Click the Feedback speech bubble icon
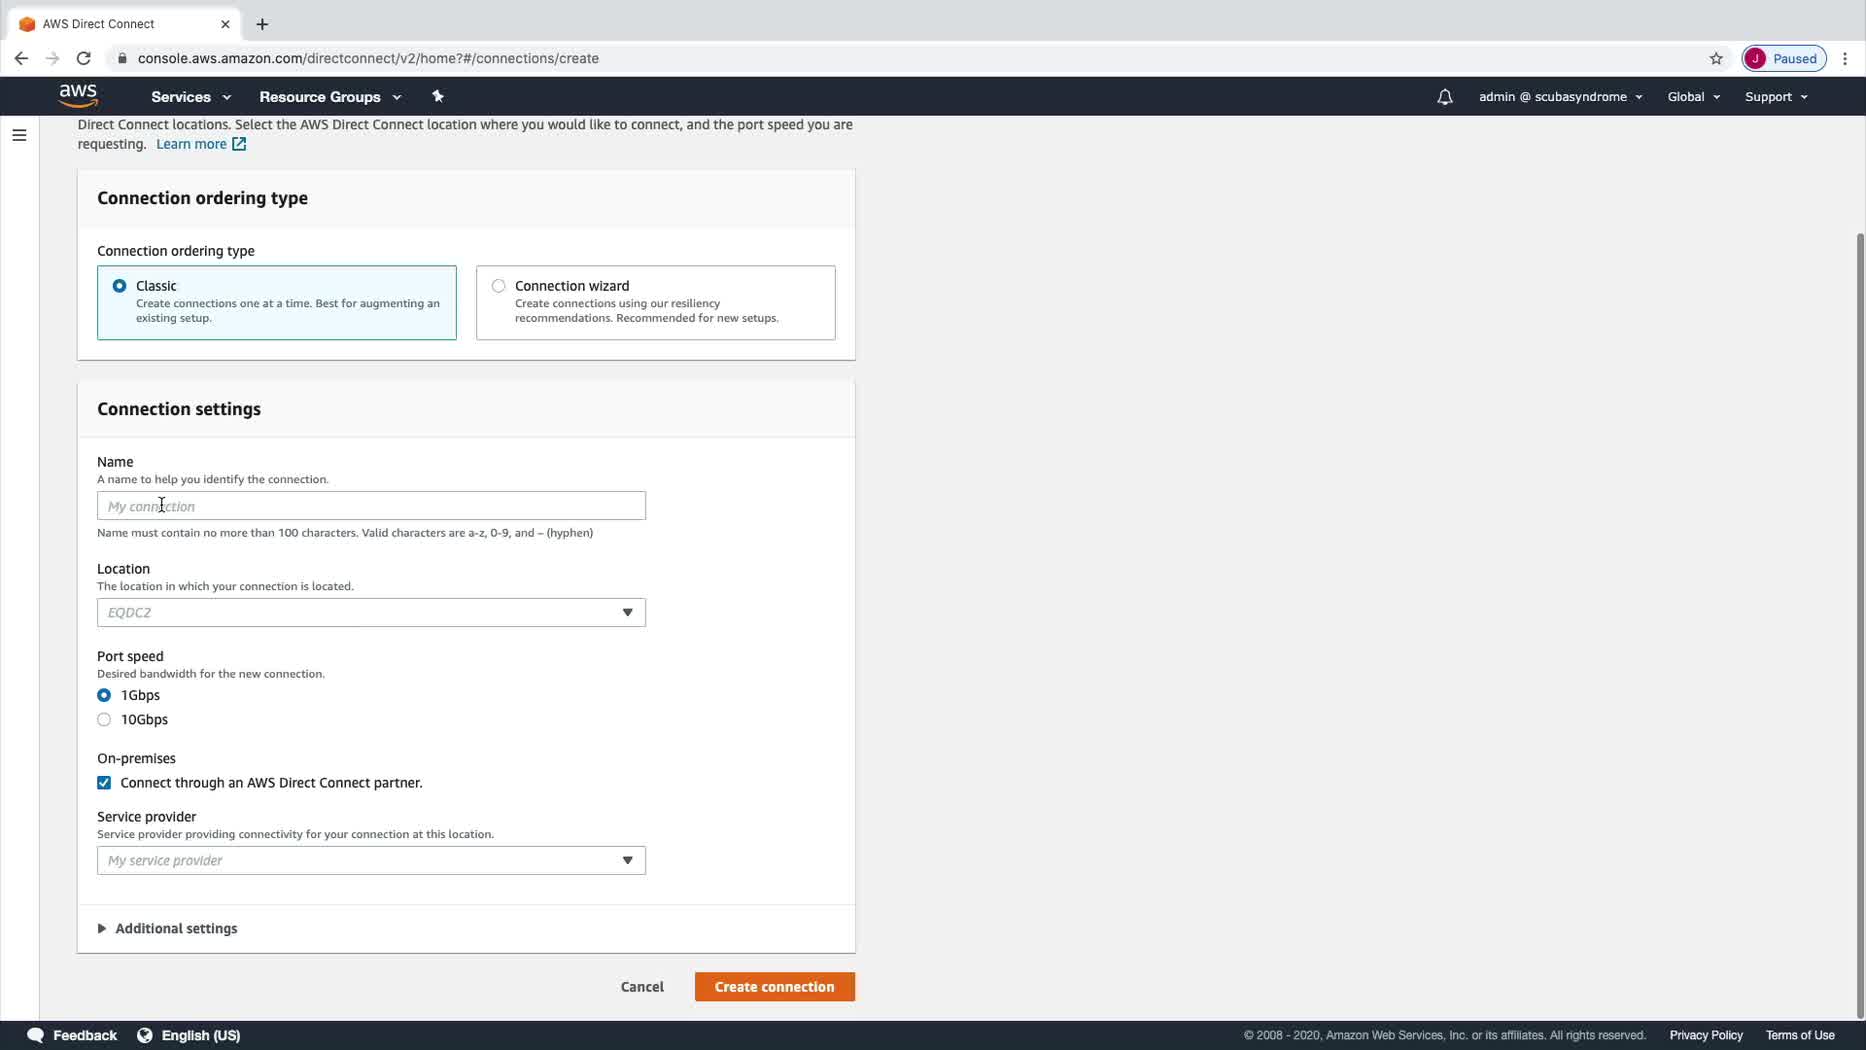 pyautogui.click(x=35, y=1035)
